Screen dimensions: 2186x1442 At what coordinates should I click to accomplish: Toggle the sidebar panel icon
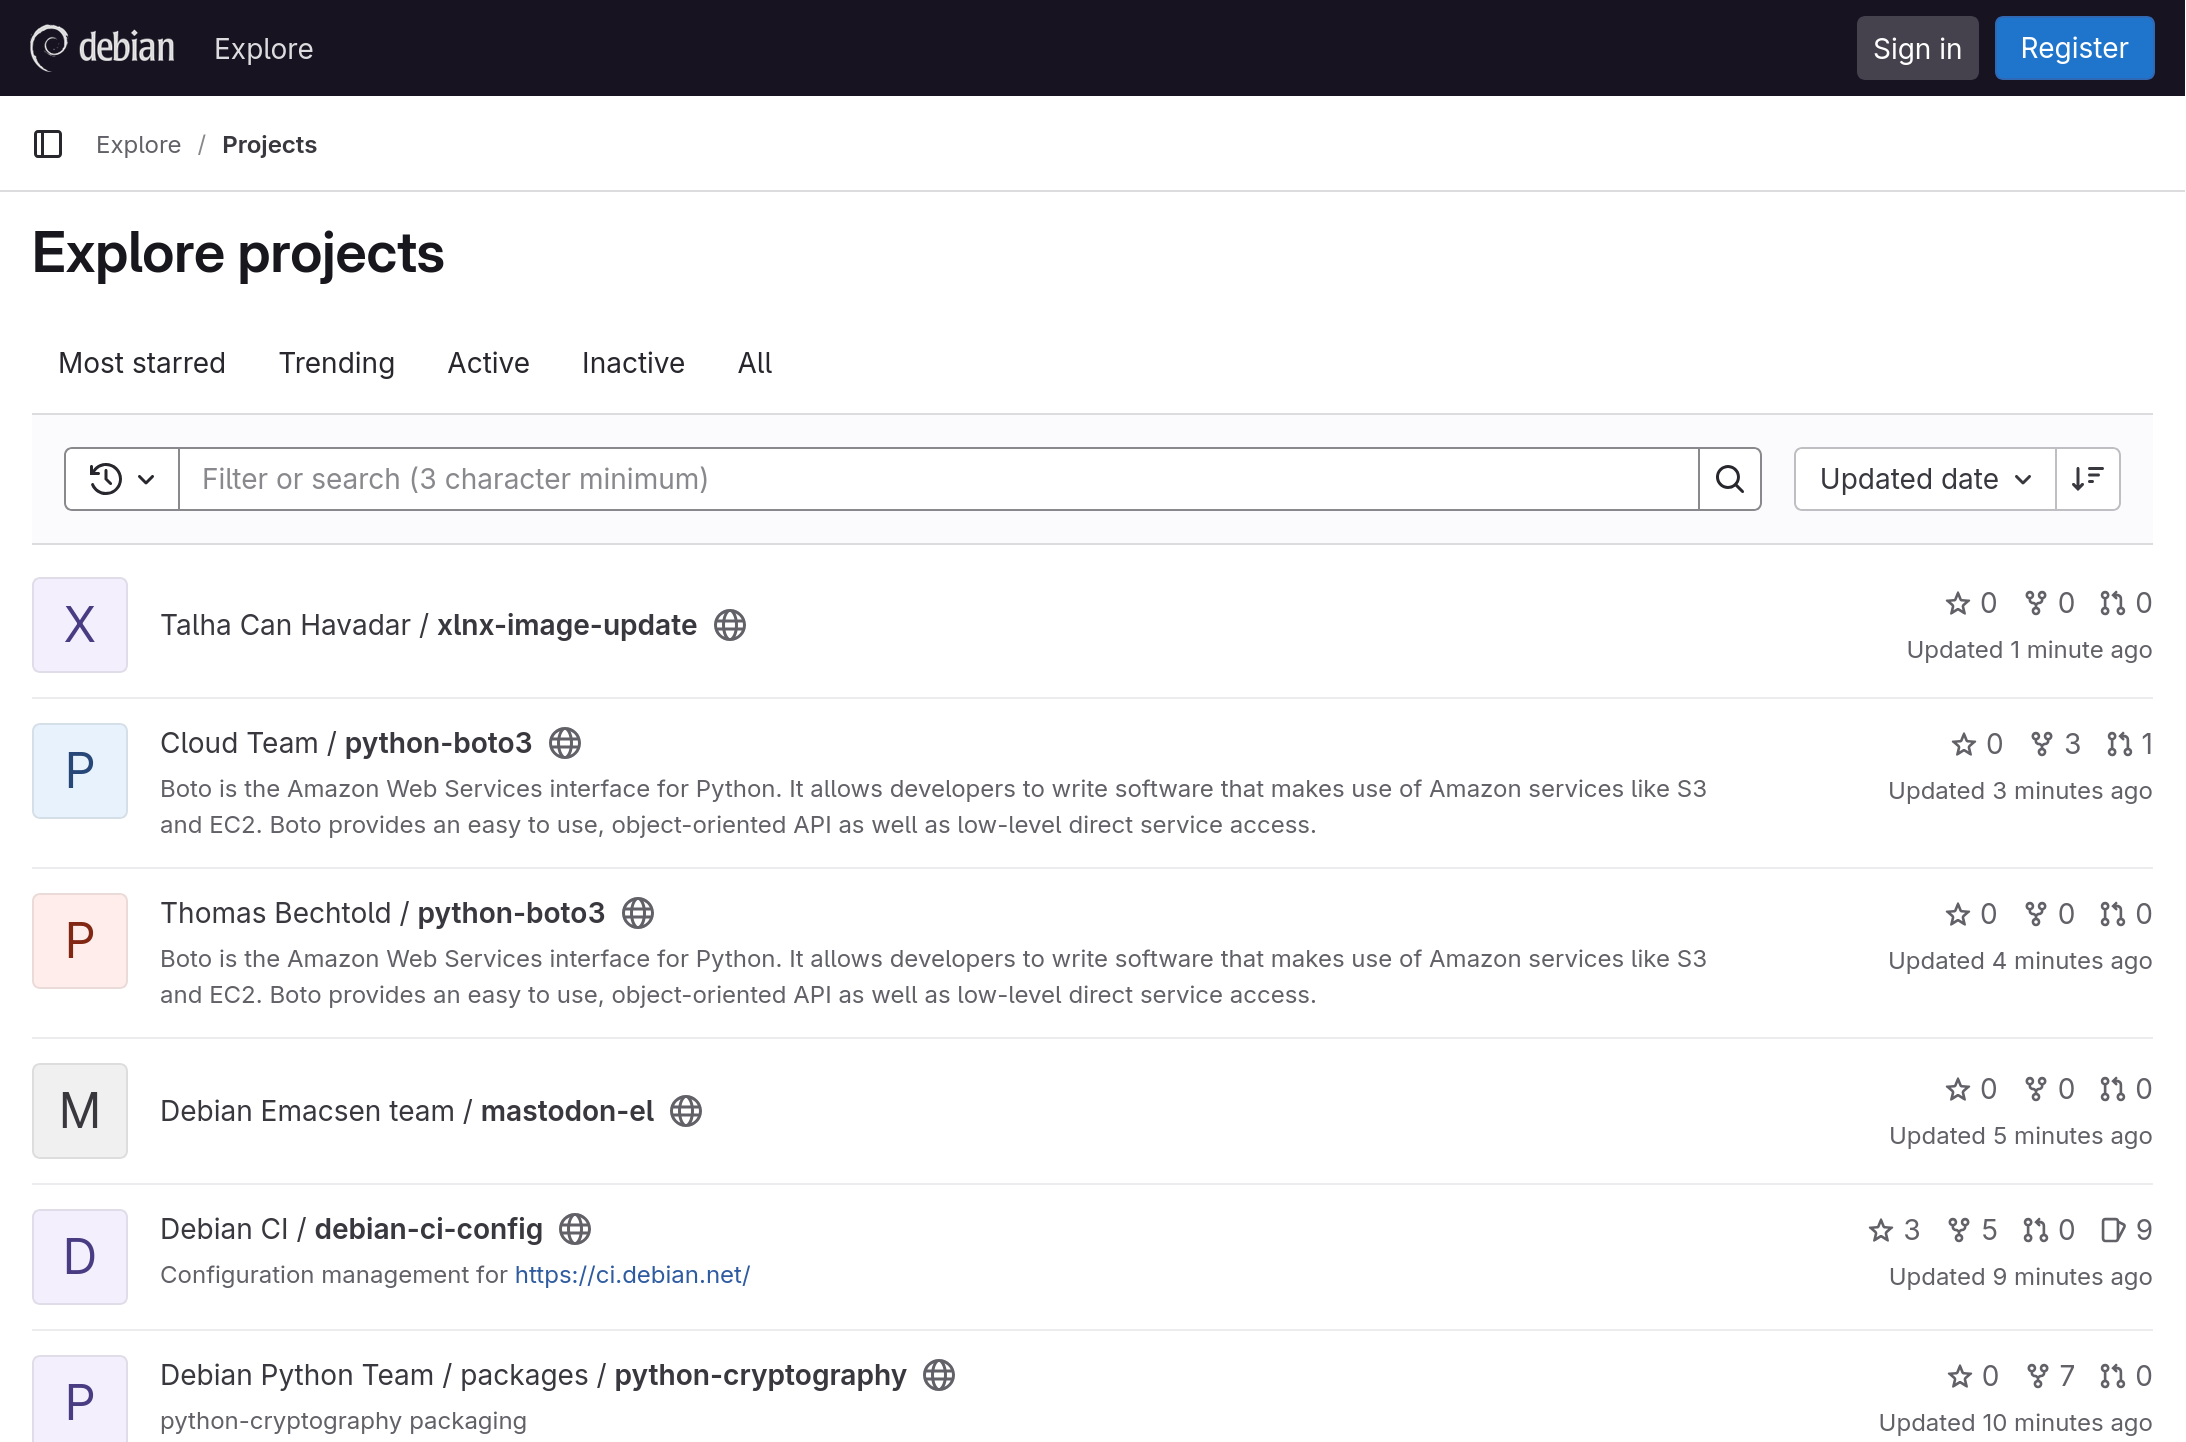pos(48,145)
